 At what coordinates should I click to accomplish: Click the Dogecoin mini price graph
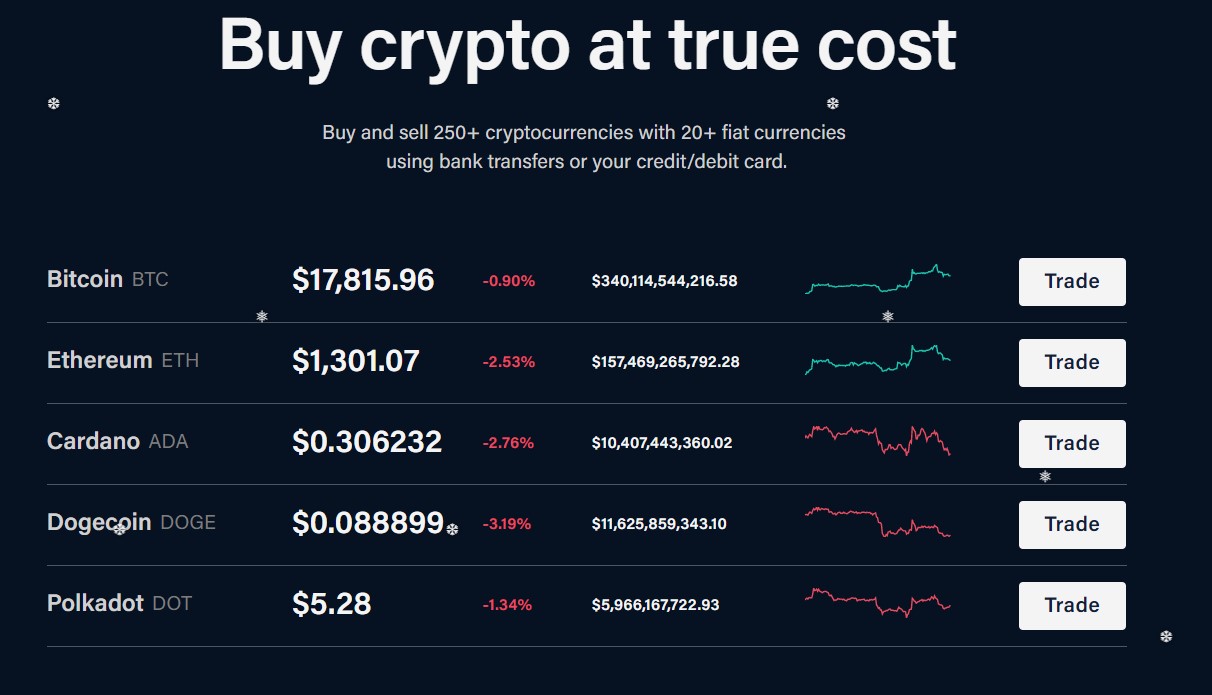878,524
